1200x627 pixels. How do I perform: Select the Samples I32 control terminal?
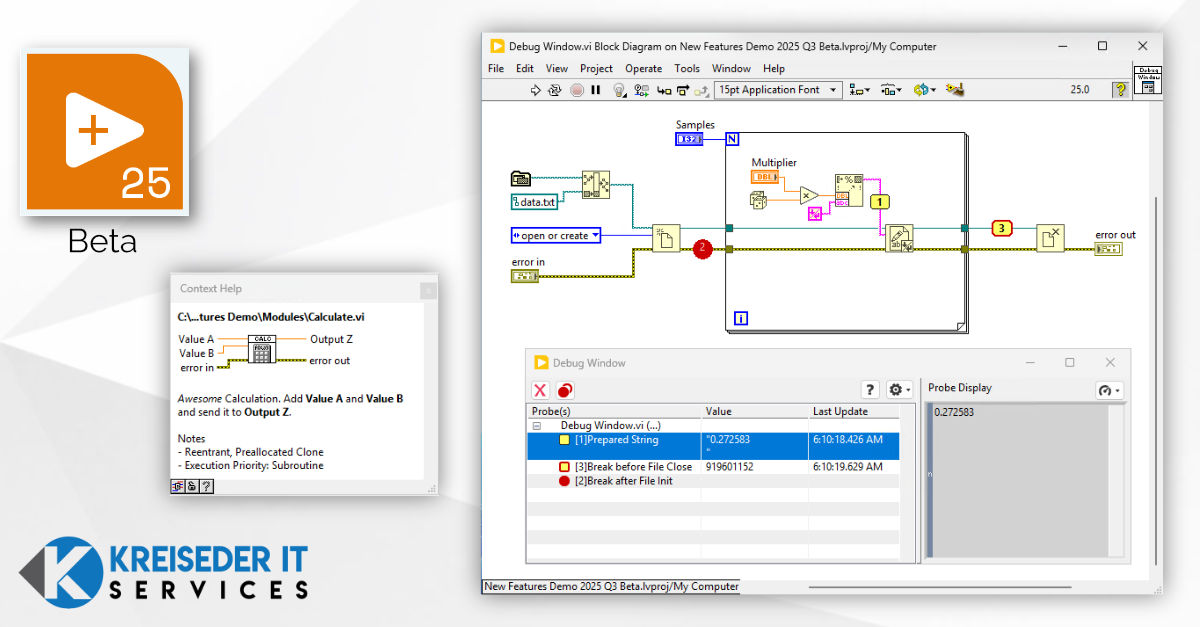click(x=690, y=139)
